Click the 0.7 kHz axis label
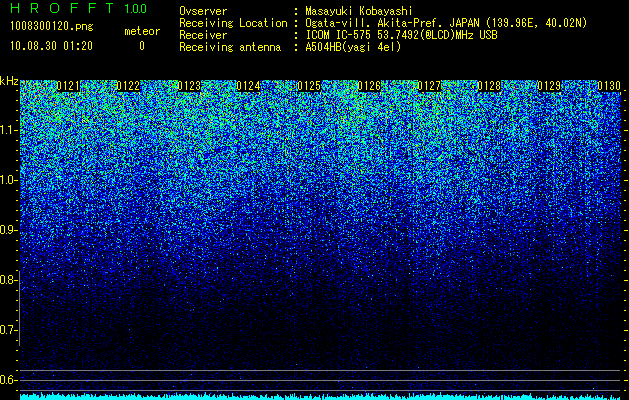The width and height of the screenshot is (629, 400). (x=8, y=330)
